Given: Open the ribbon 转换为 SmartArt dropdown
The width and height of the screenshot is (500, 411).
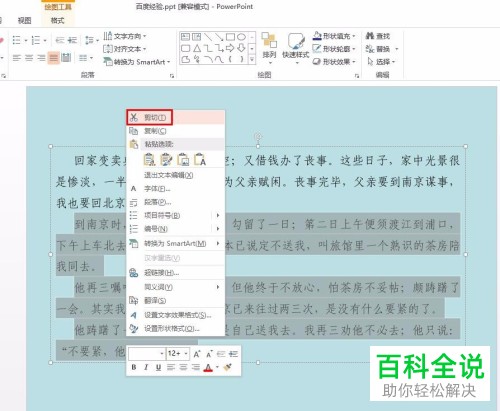Looking at the screenshot, I should pyautogui.click(x=137, y=62).
